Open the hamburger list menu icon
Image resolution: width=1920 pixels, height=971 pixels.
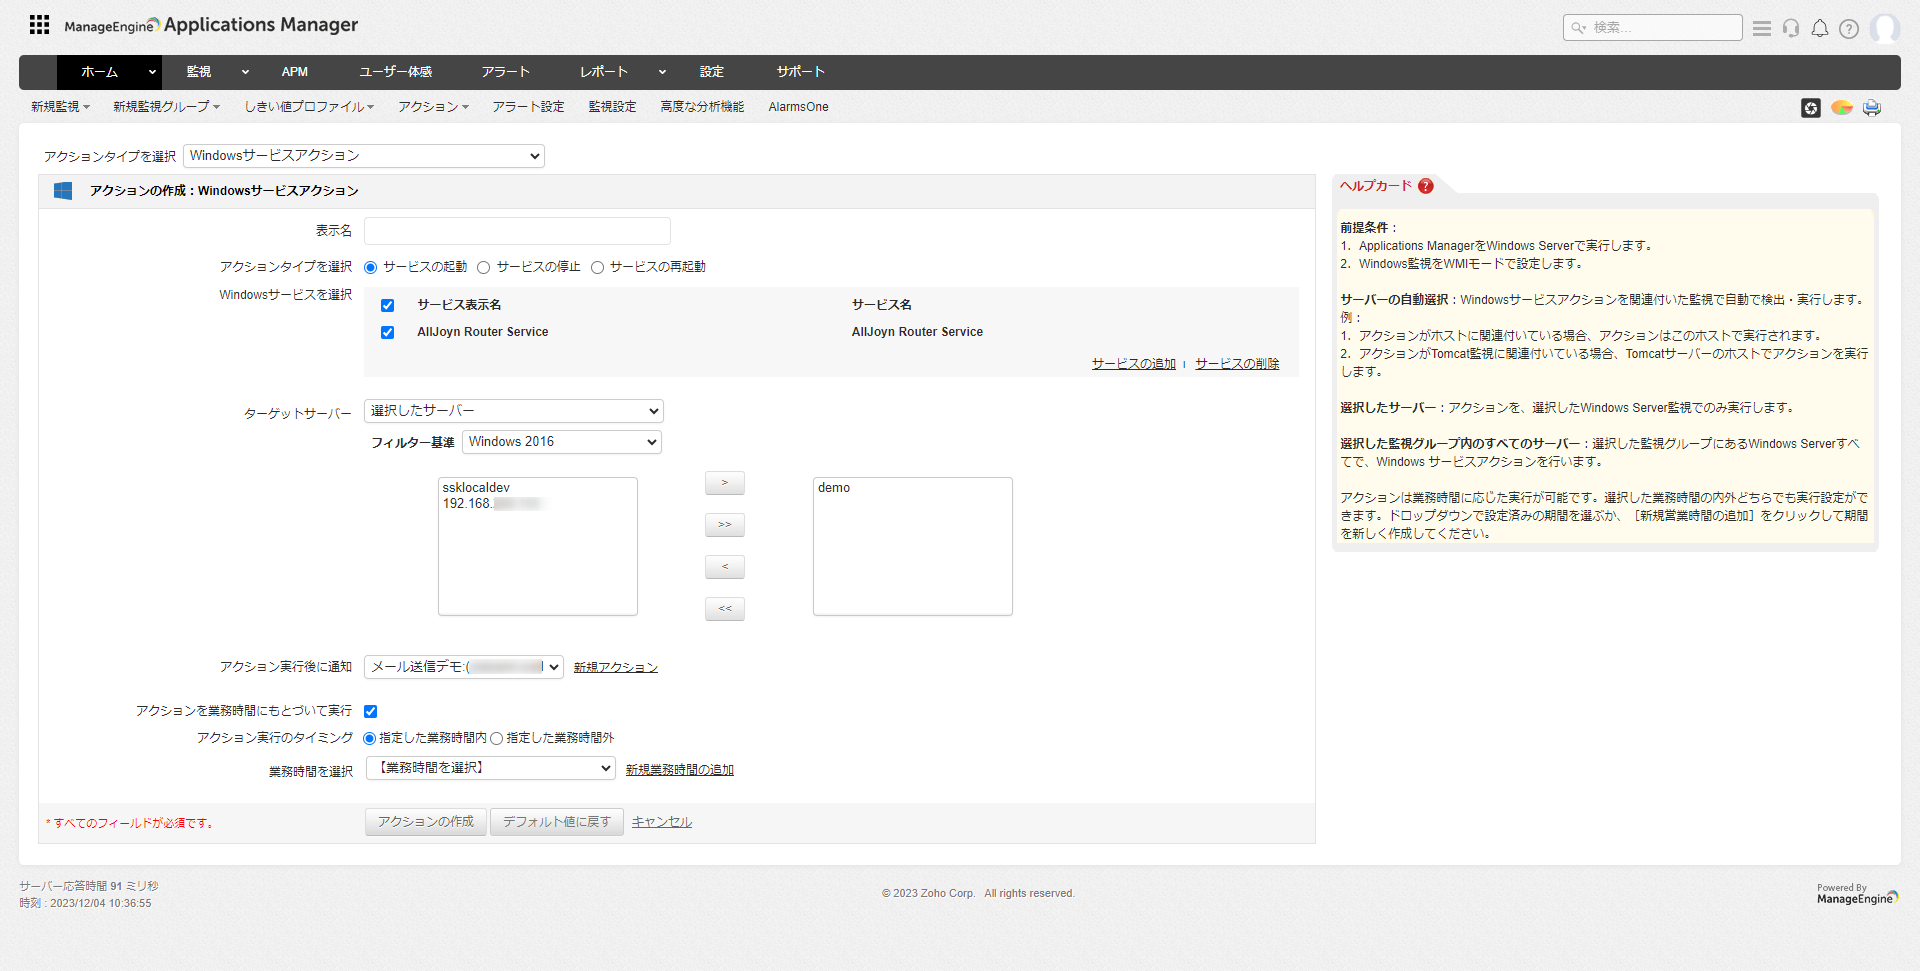point(1762,28)
